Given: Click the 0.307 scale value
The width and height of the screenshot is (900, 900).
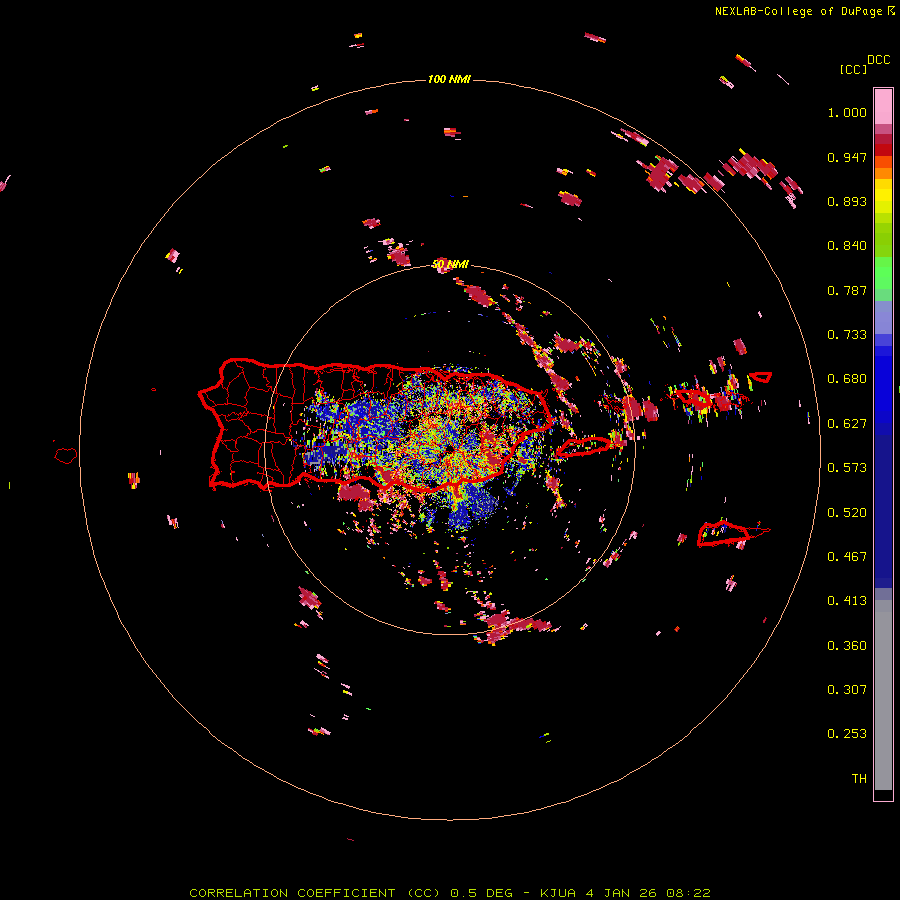Looking at the screenshot, I should coord(847,690).
